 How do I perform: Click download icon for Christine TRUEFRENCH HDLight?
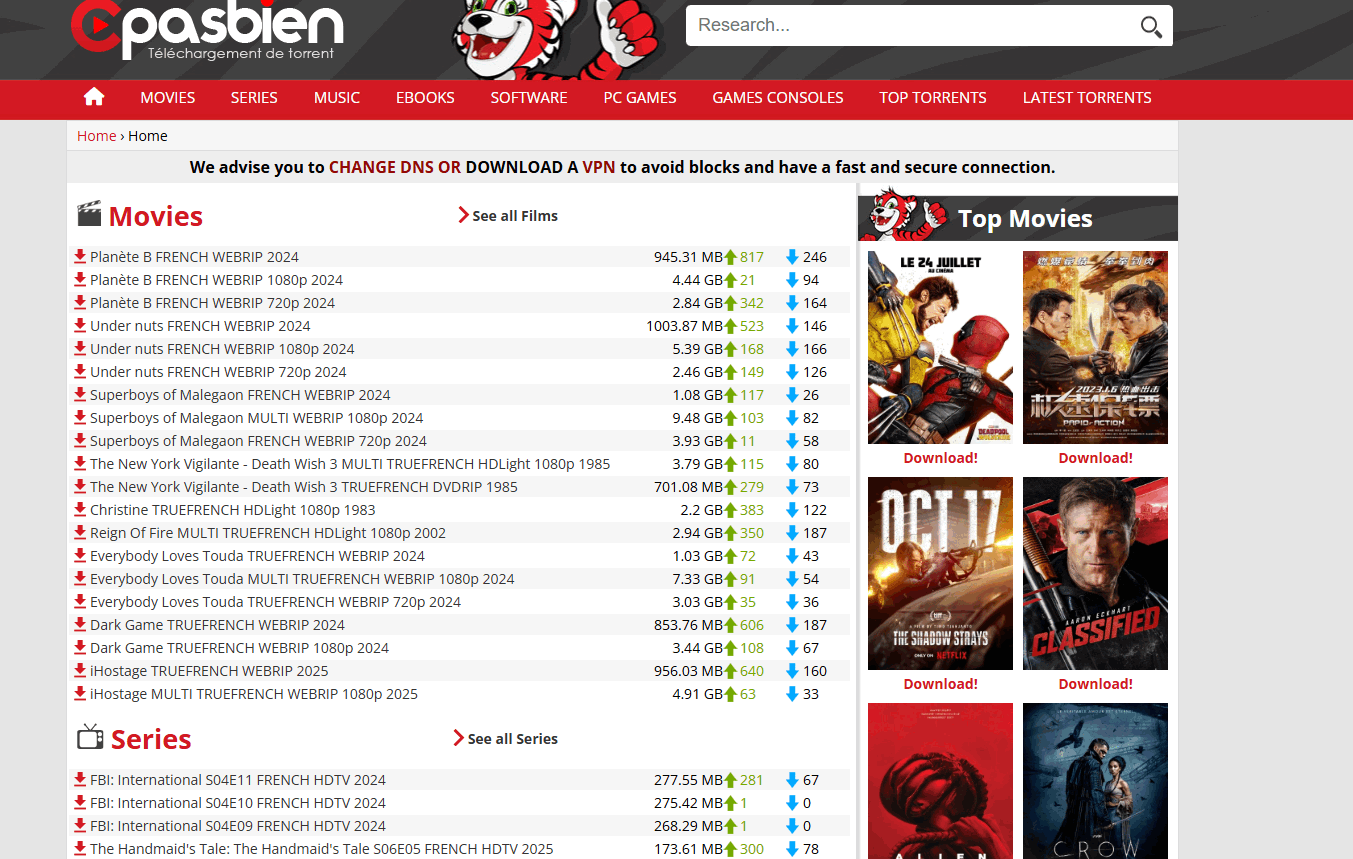coord(80,510)
